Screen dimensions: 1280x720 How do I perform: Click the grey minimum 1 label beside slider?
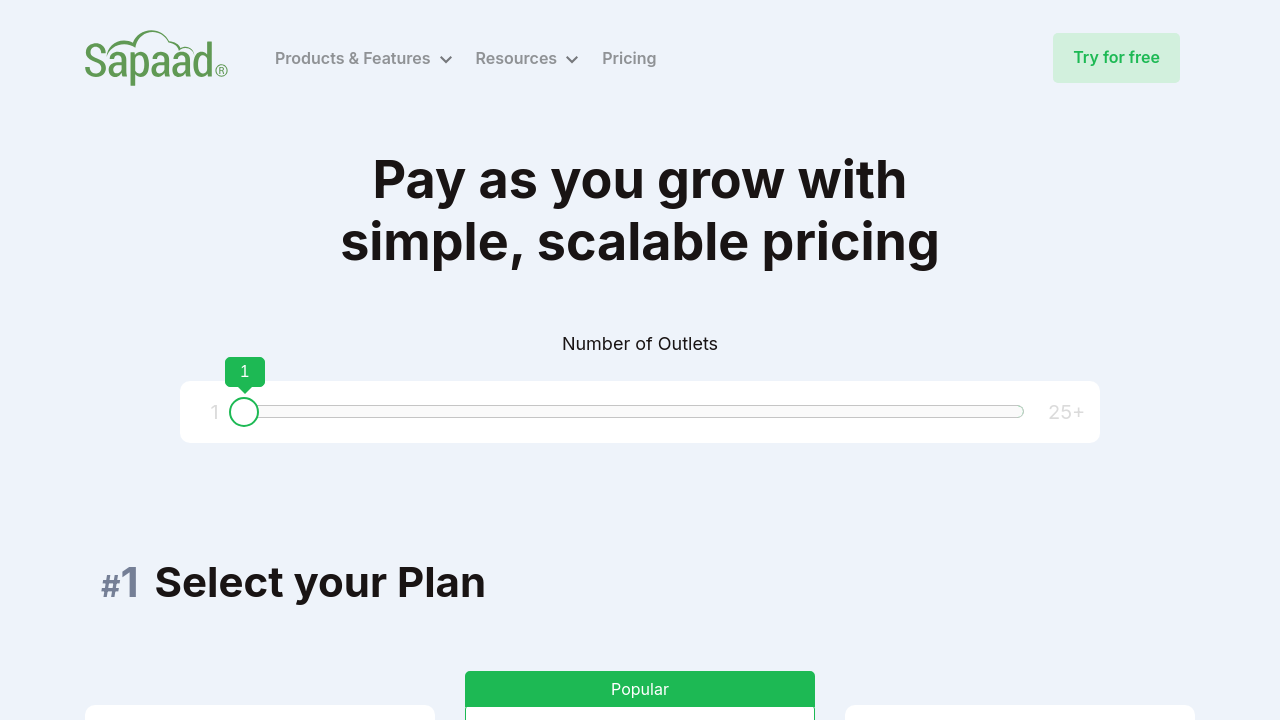(214, 412)
